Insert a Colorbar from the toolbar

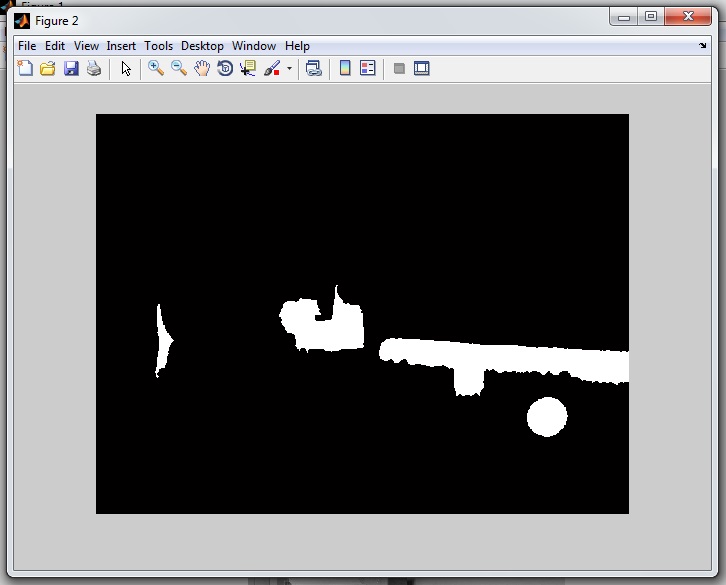pos(345,69)
